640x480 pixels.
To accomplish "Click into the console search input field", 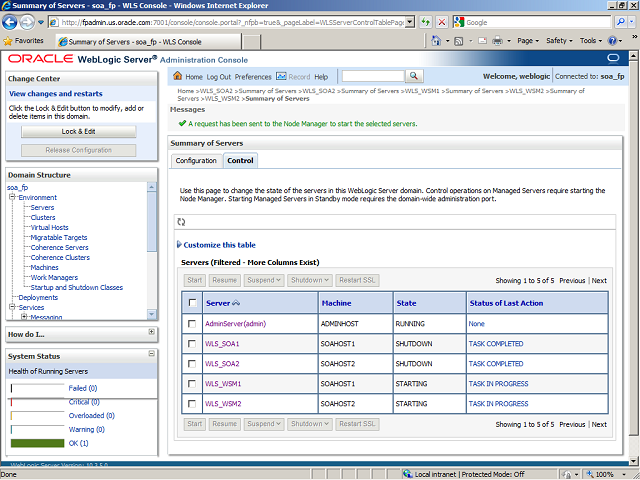I will coord(372,77).
